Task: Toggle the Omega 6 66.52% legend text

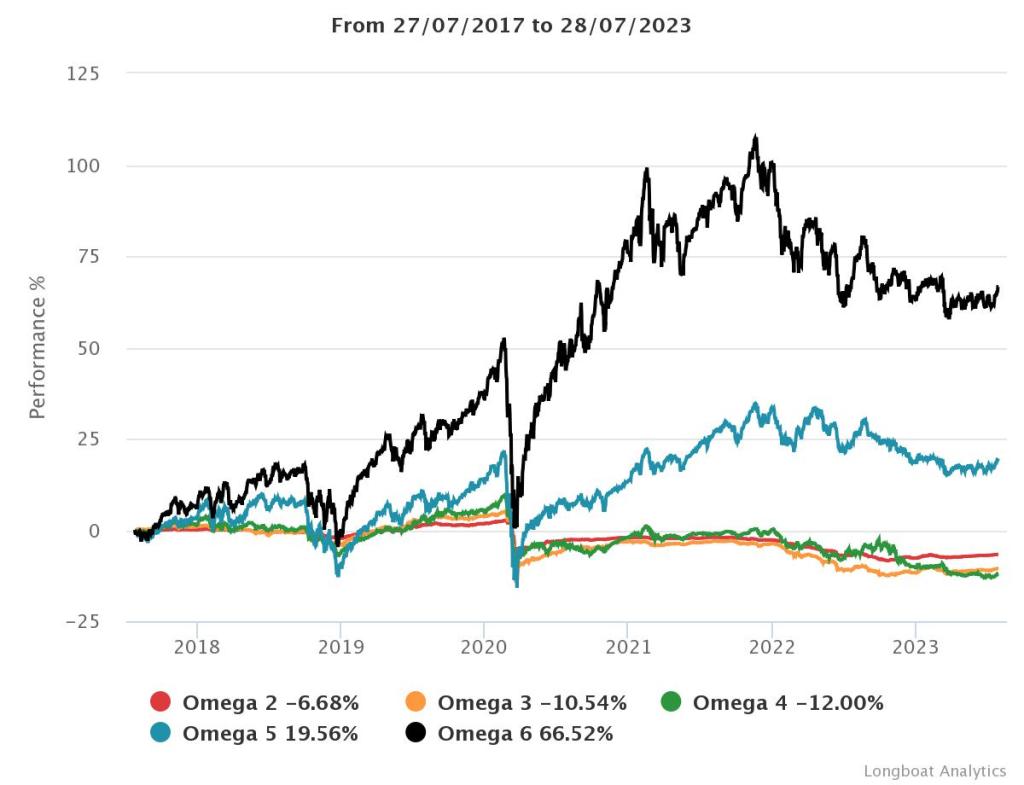Action: coord(525,734)
